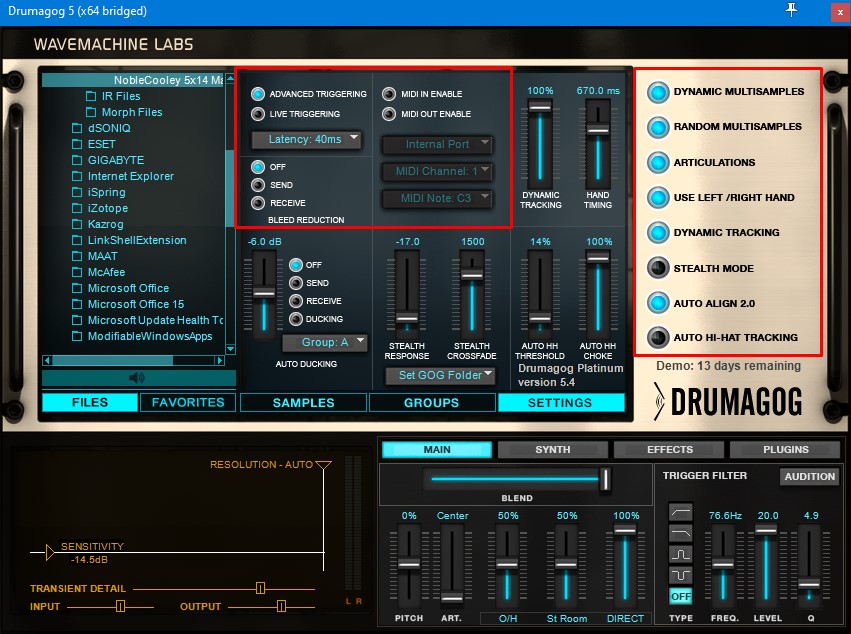
Task: Click the IR Files folder icon
Action: pos(91,96)
